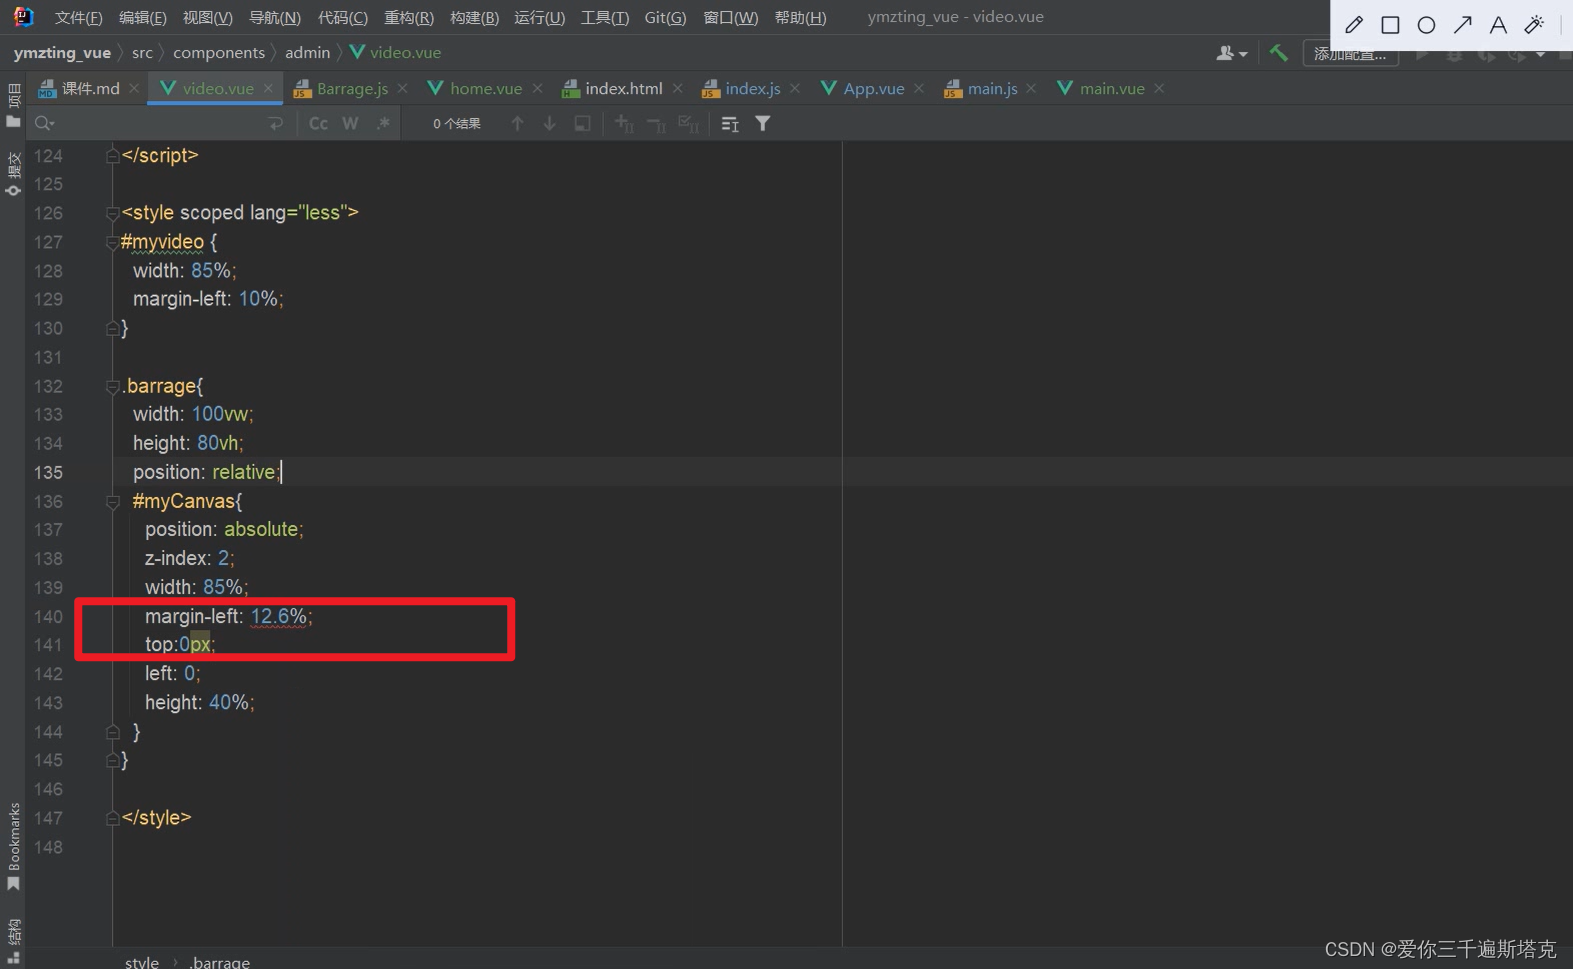Open the 导航(N) menu
The width and height of the screenshot is (1573, 969).
[274, 18]
